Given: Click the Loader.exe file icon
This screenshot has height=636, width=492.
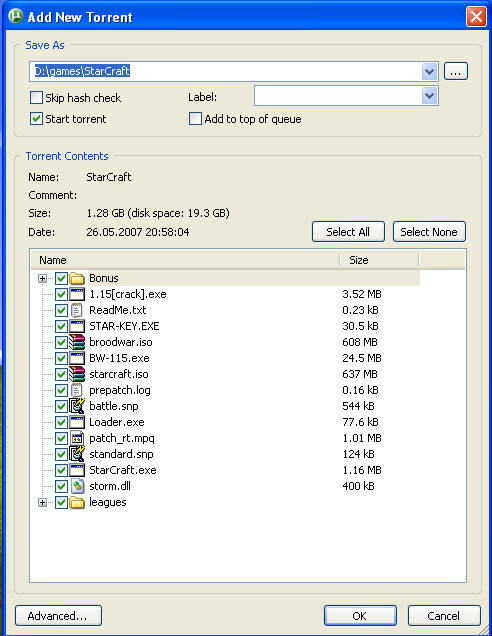Looking at the screenshot, I should click(77, 422).
